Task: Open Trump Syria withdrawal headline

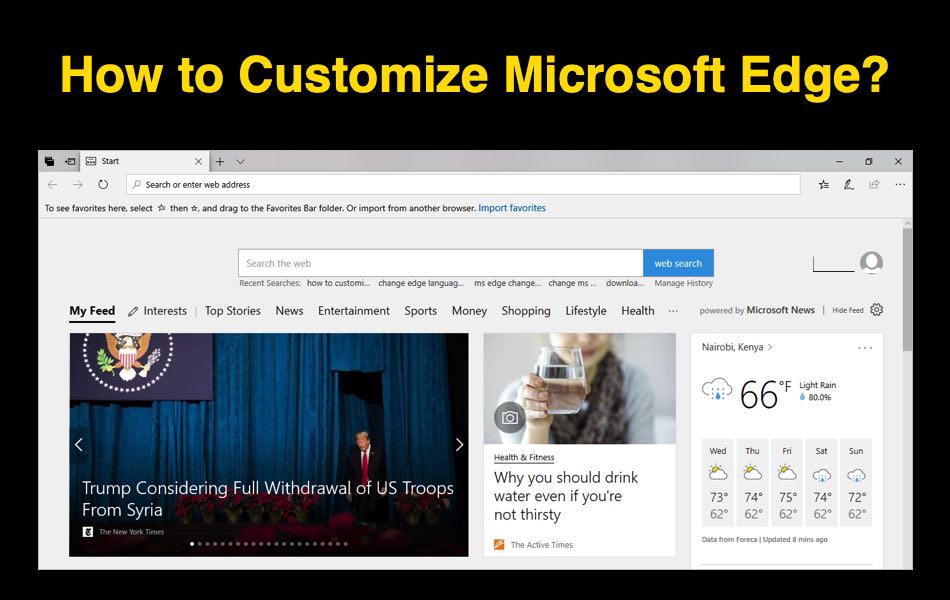Action: pos(268,499)
